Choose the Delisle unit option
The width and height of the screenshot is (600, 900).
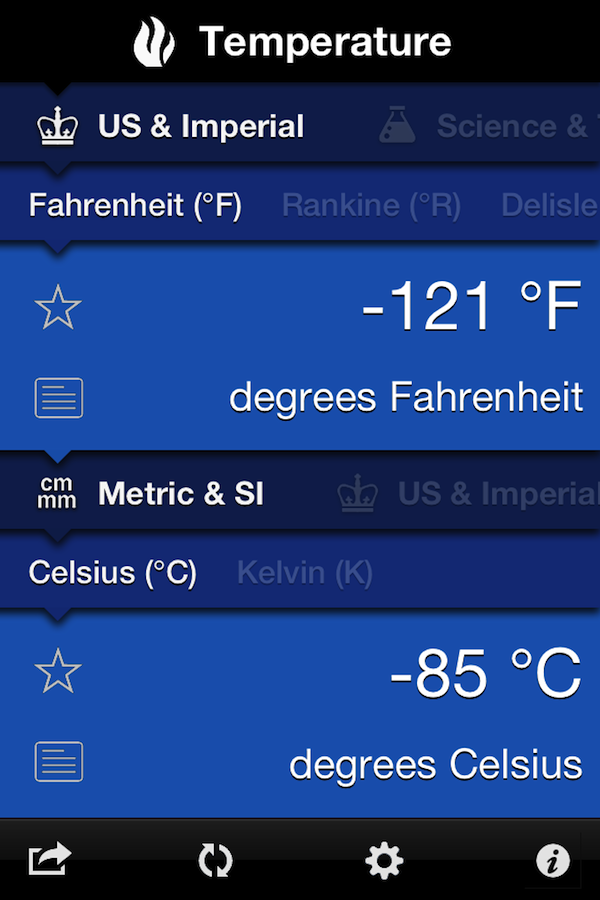(x=550, y=206)
